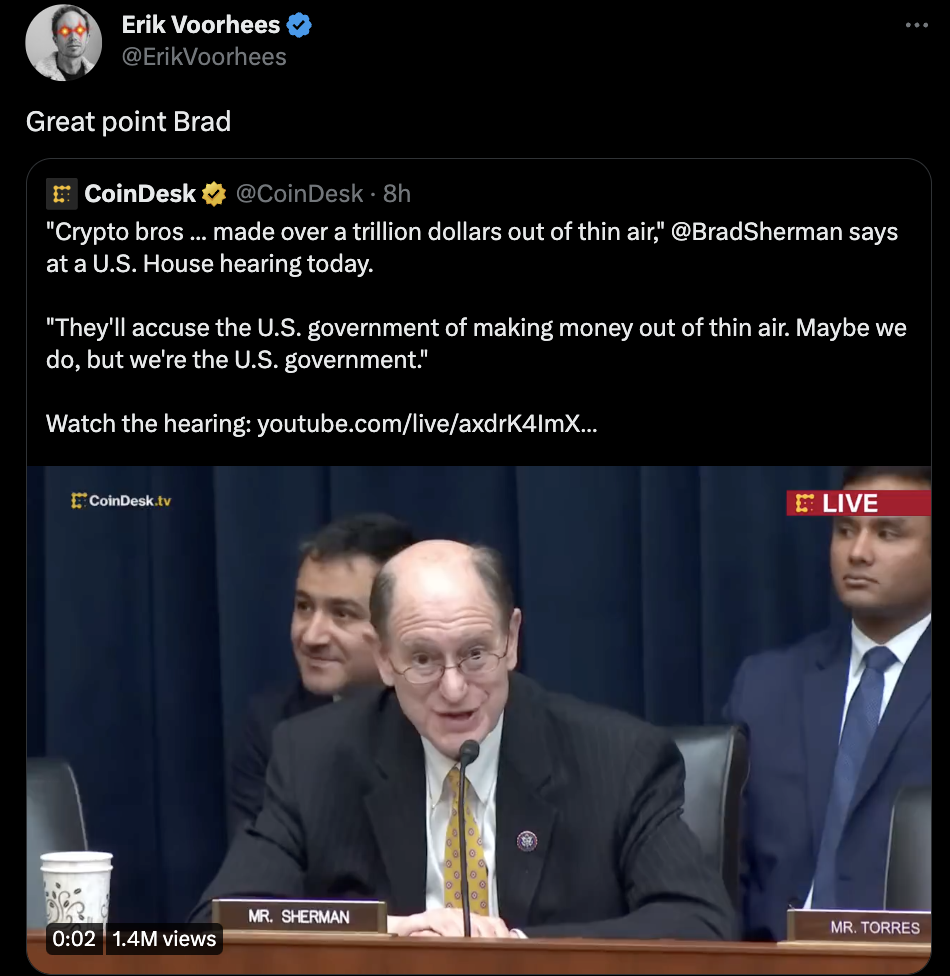Play the Brad Sherman hearing video
Image resolution: width=950 pixels, height=976 pixels.
[479, 719]
